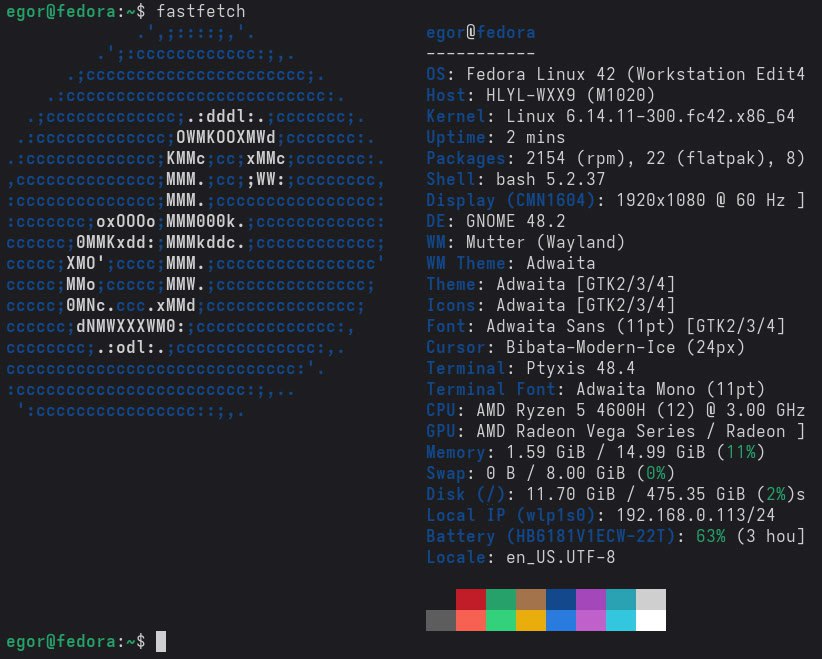Click the Local IP address 192.168.0.113/24
822x659 pixels.
click(x=695, y=515)
